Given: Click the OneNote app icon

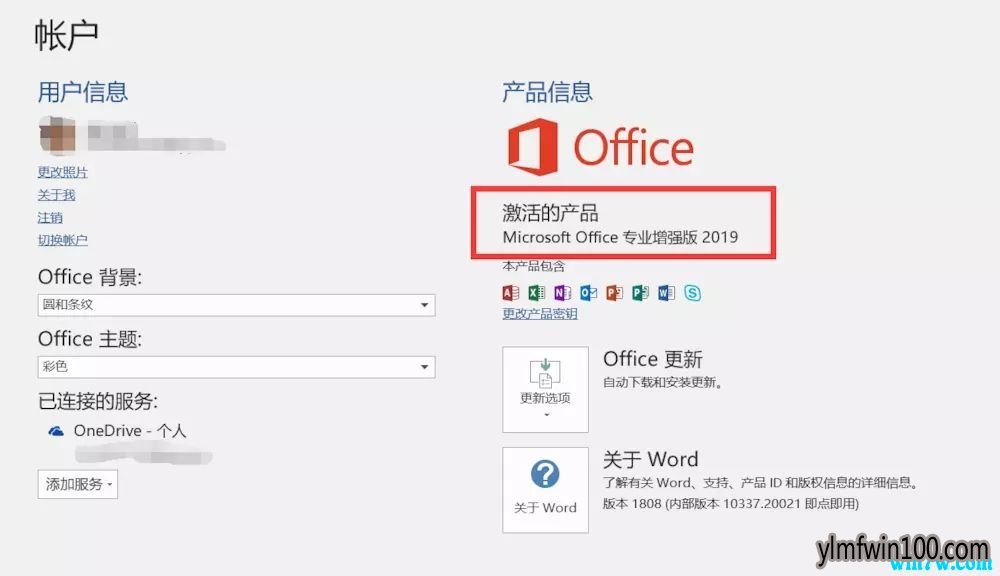Looking at the screenshot, I should [562, 293].
